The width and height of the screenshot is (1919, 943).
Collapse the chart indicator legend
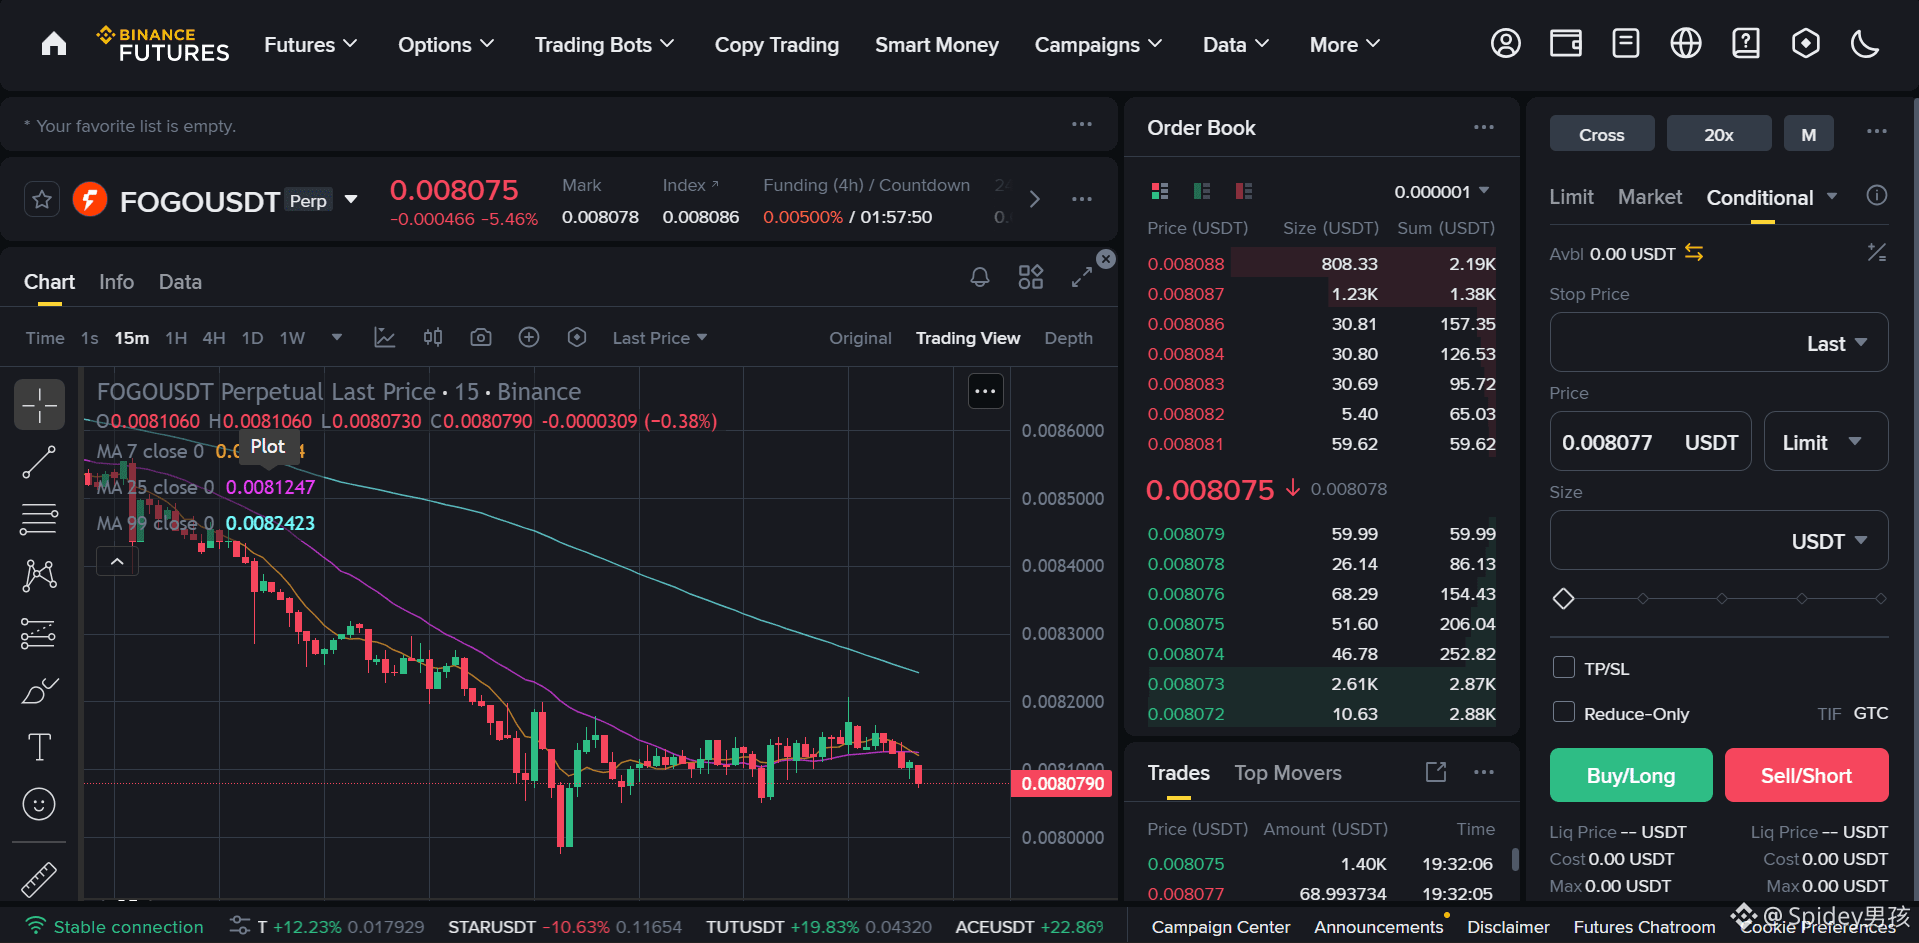(117, 562)
